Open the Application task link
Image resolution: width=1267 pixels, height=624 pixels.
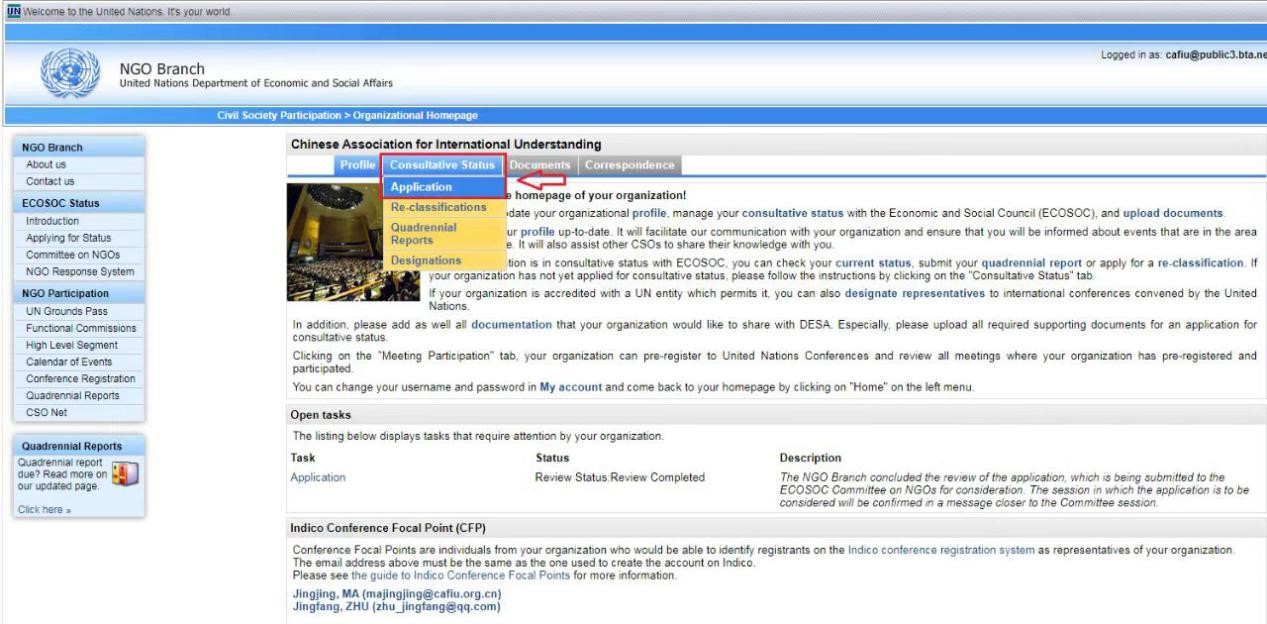[318, 477]
